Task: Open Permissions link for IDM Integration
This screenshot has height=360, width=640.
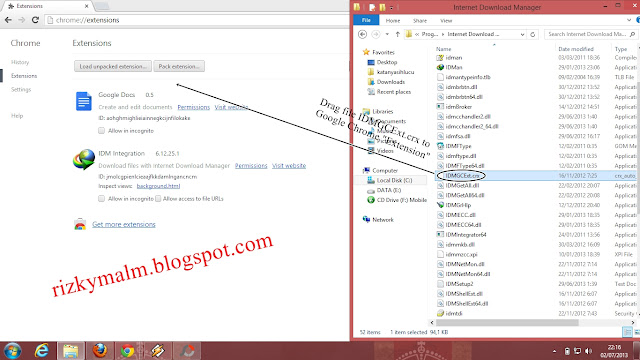Action: pos(251,165)
